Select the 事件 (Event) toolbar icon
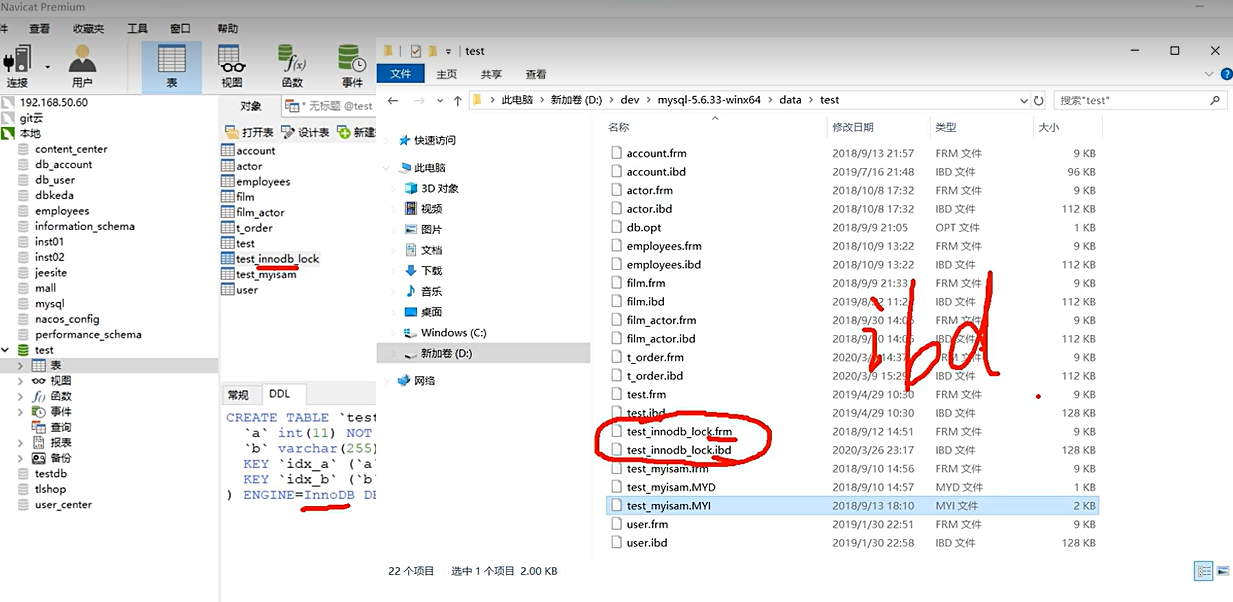 point(352,66)
